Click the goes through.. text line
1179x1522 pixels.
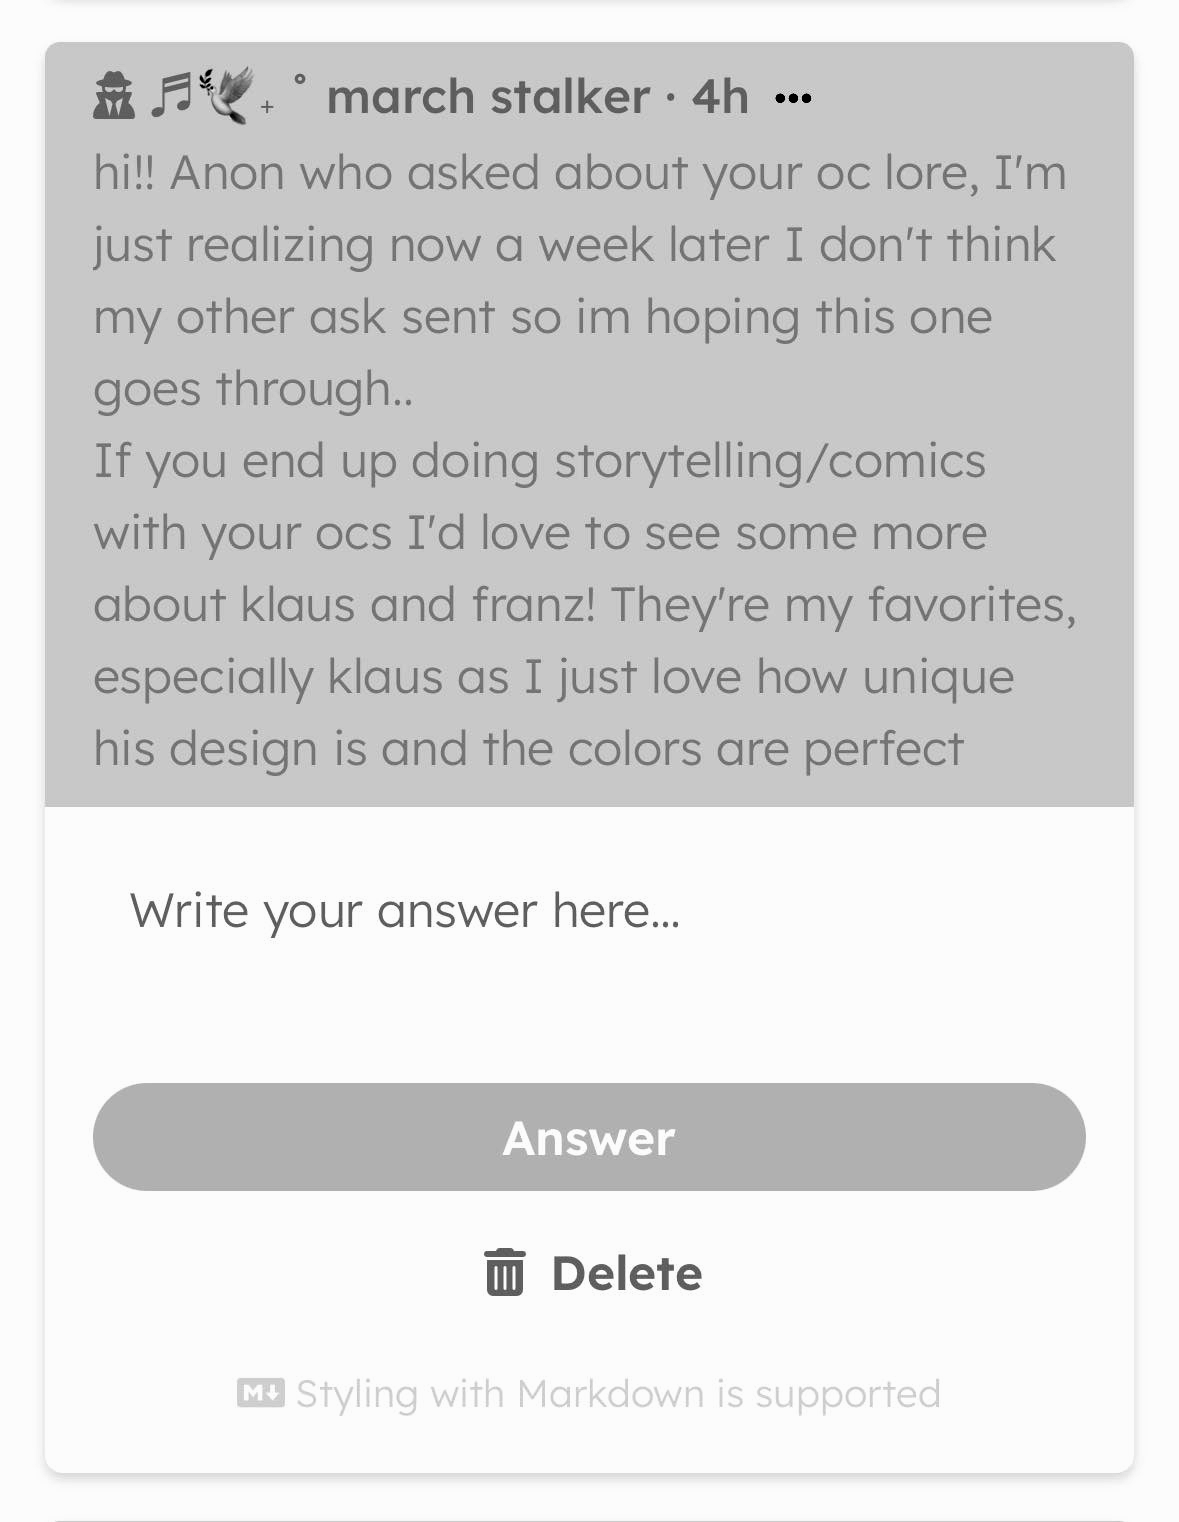[x=253, y=389]
